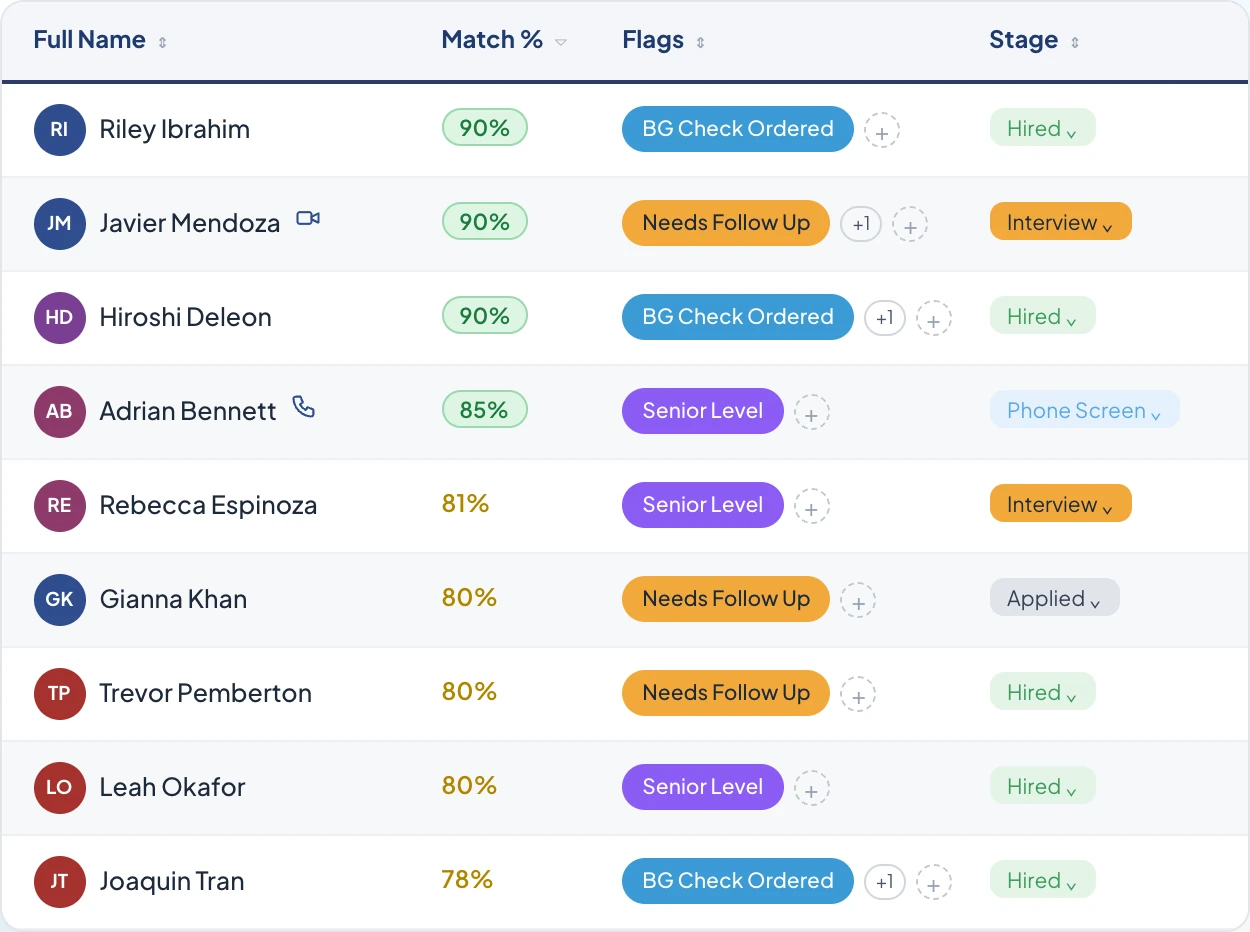Image resolution: width=1250 pixels, height=932 pixels.
Task: Open Gianna Khan's Applied stage dropdown
Action: [x=1055, y=598]
